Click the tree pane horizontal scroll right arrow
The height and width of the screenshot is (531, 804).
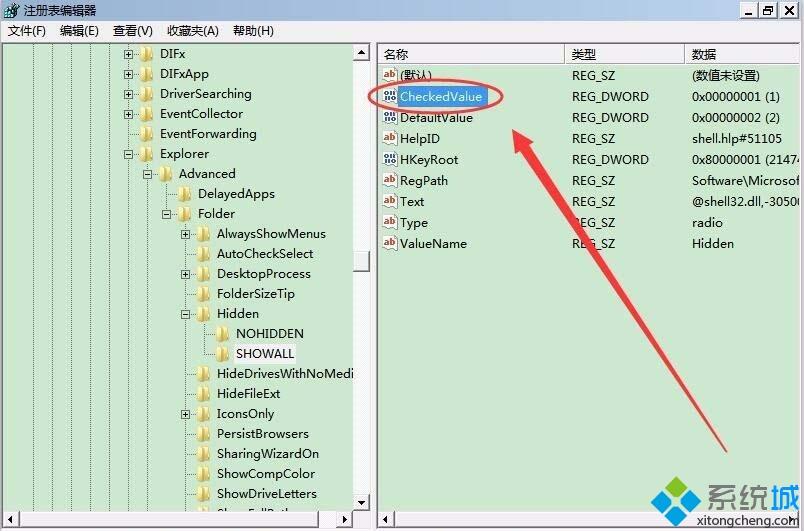click(x=345, y=519)
